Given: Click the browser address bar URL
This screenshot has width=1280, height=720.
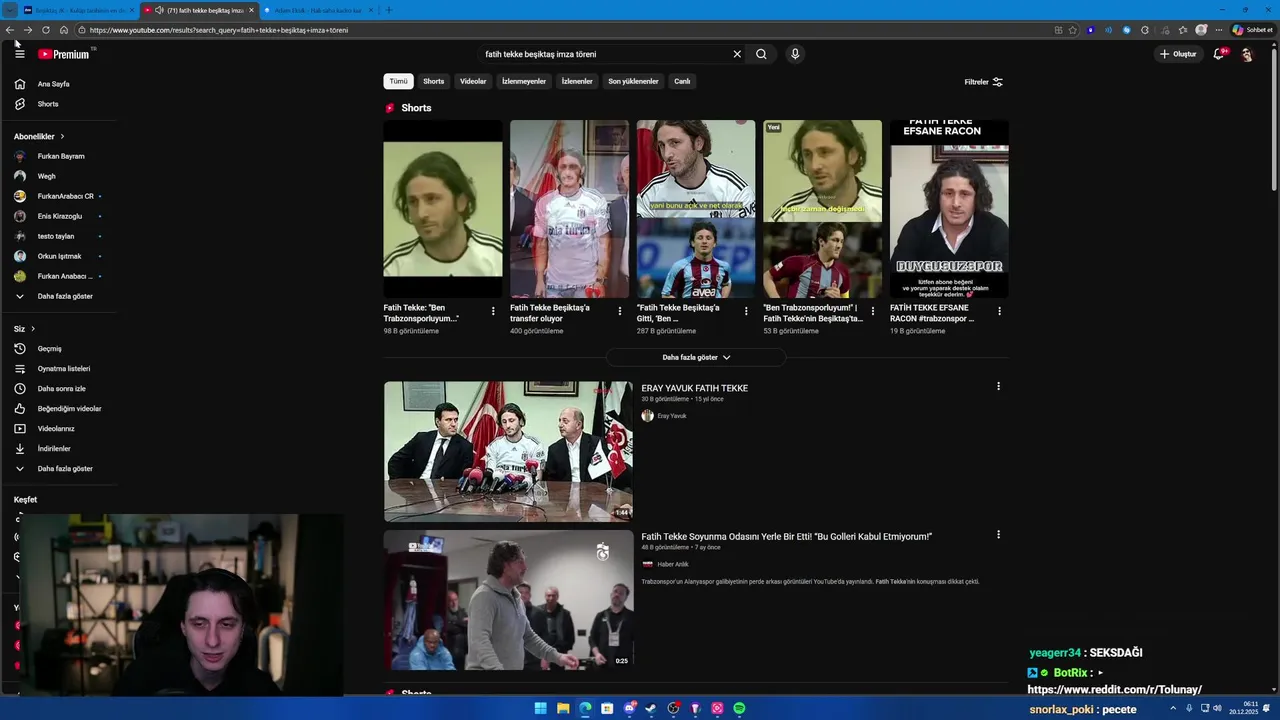Looking at the screenshot, I should pyautogui.click(x=219, y=30).
